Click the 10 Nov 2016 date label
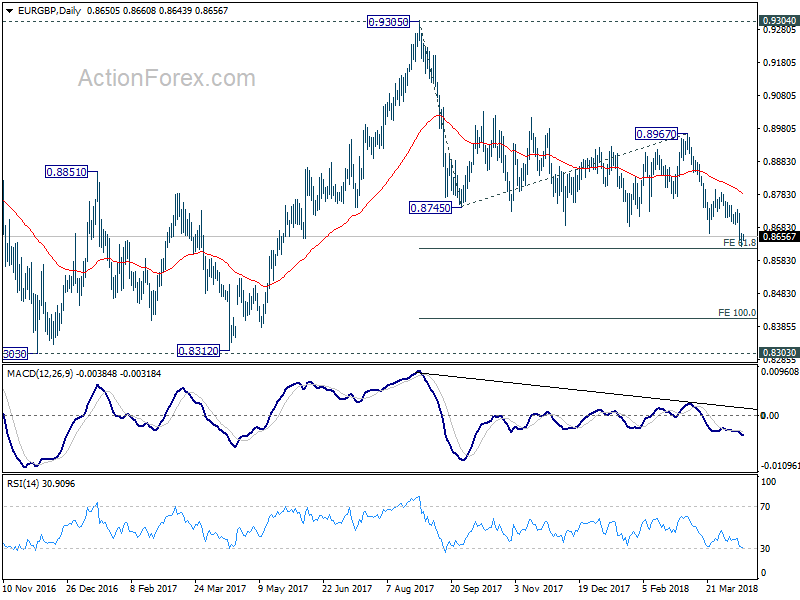Image resolution: width=800 pixels, height=600 pixels. pos(30,588)
